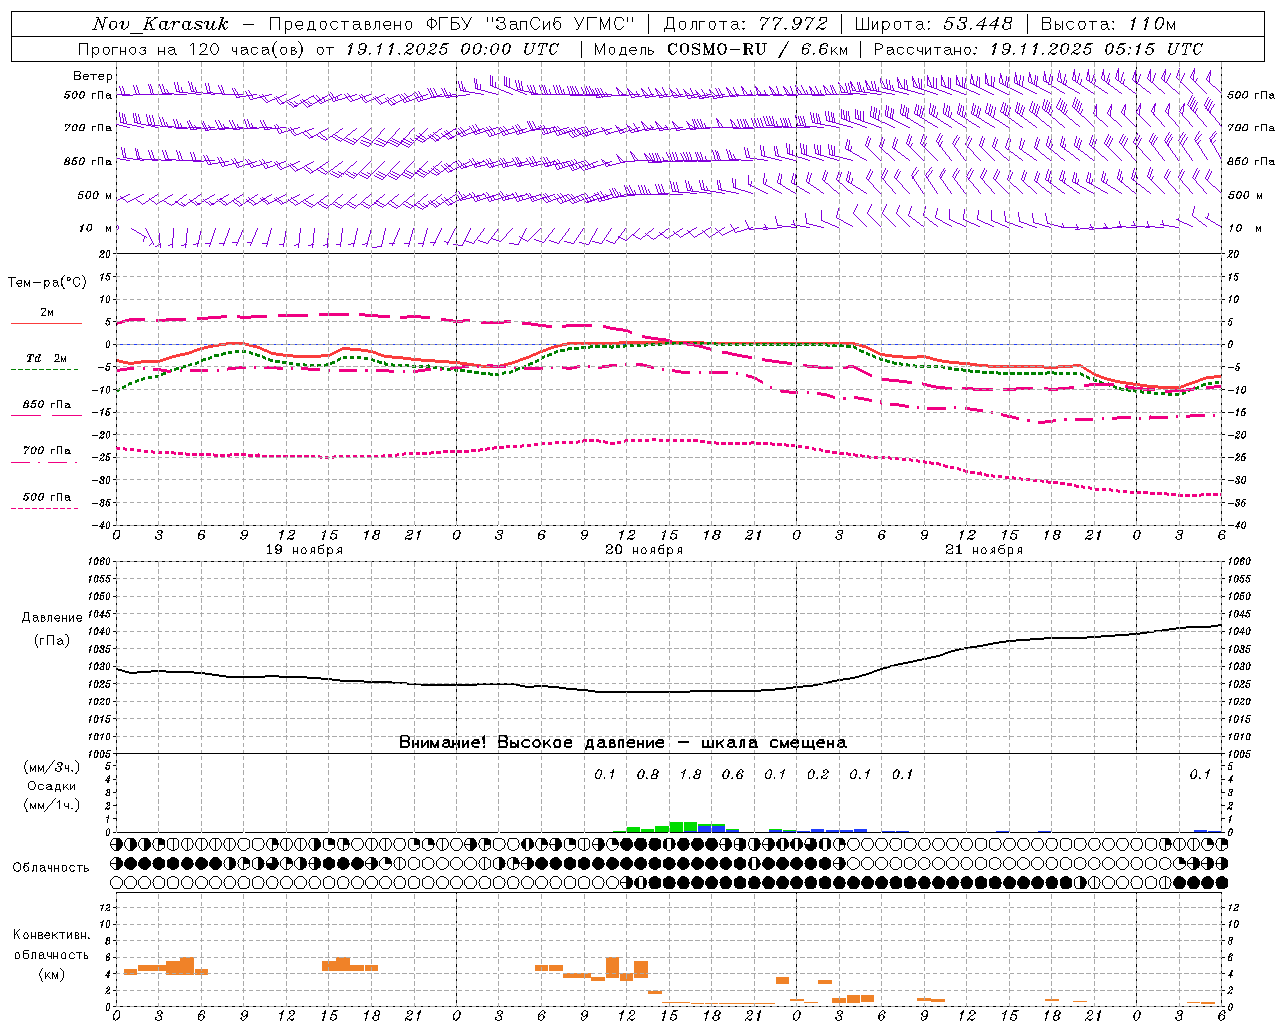Image resolution: width=1280 pixels, height=1024 pixels.
Task: Click the 500 м wind level label on the left
Action: click(95, 195)
